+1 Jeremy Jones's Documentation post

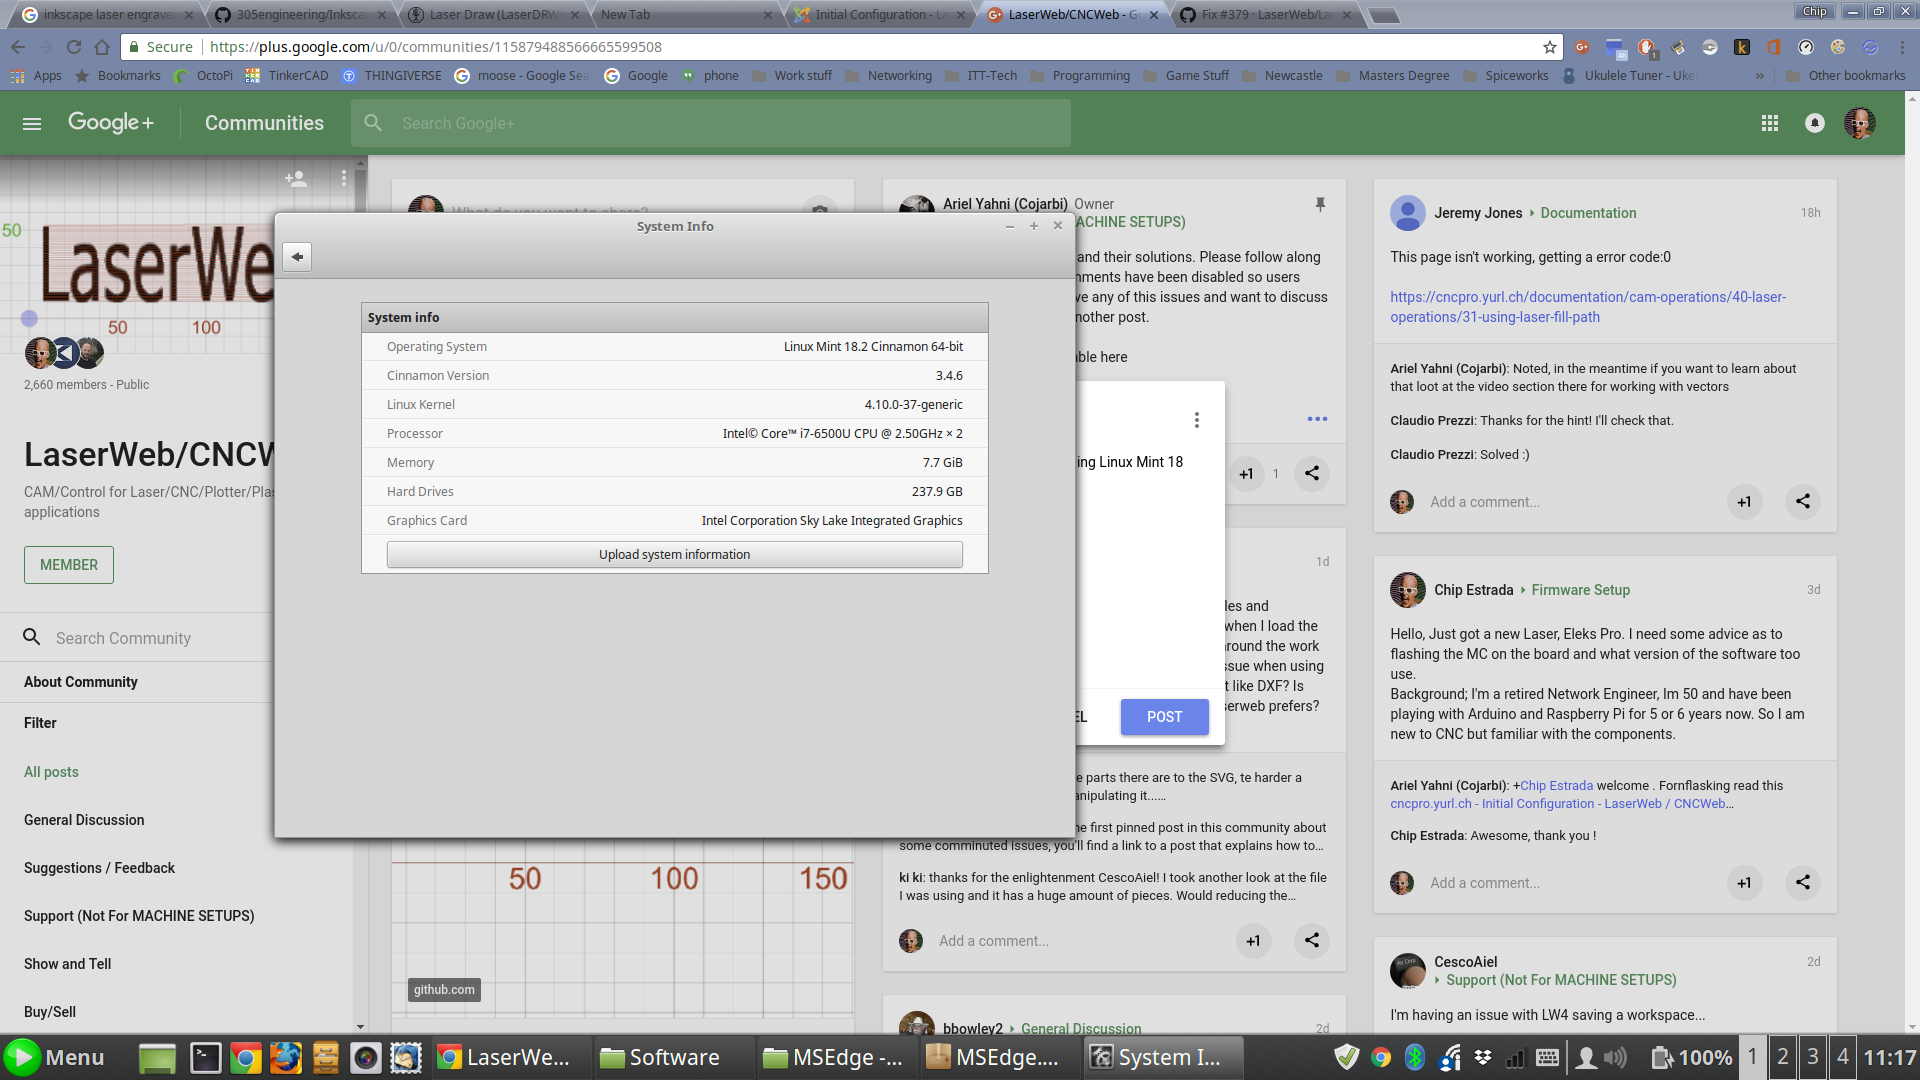pyautogui.click(x=1744, y=502)
